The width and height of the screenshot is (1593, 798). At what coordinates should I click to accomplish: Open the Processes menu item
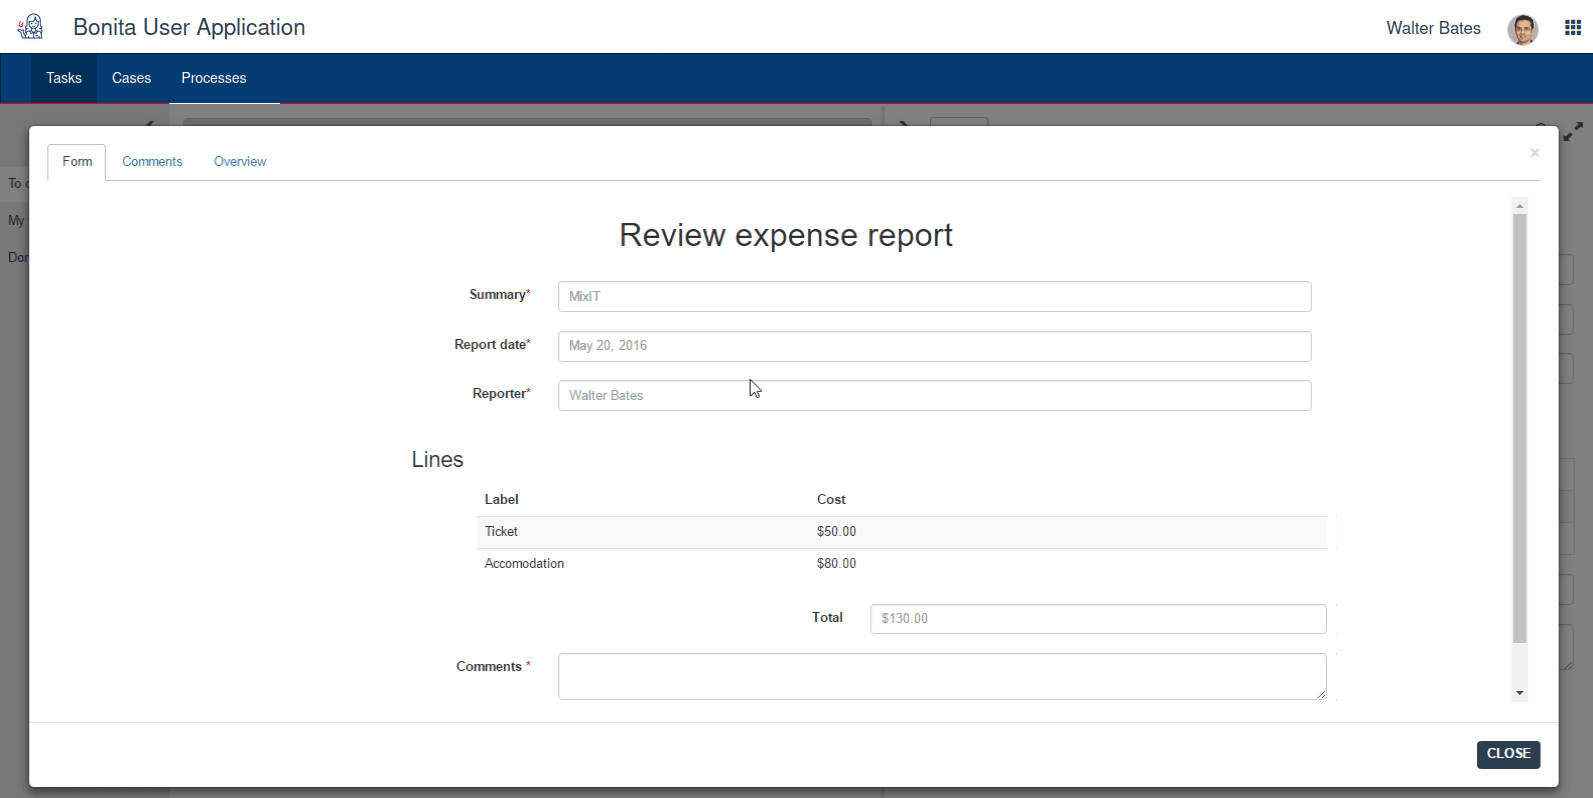coord(213,78)
